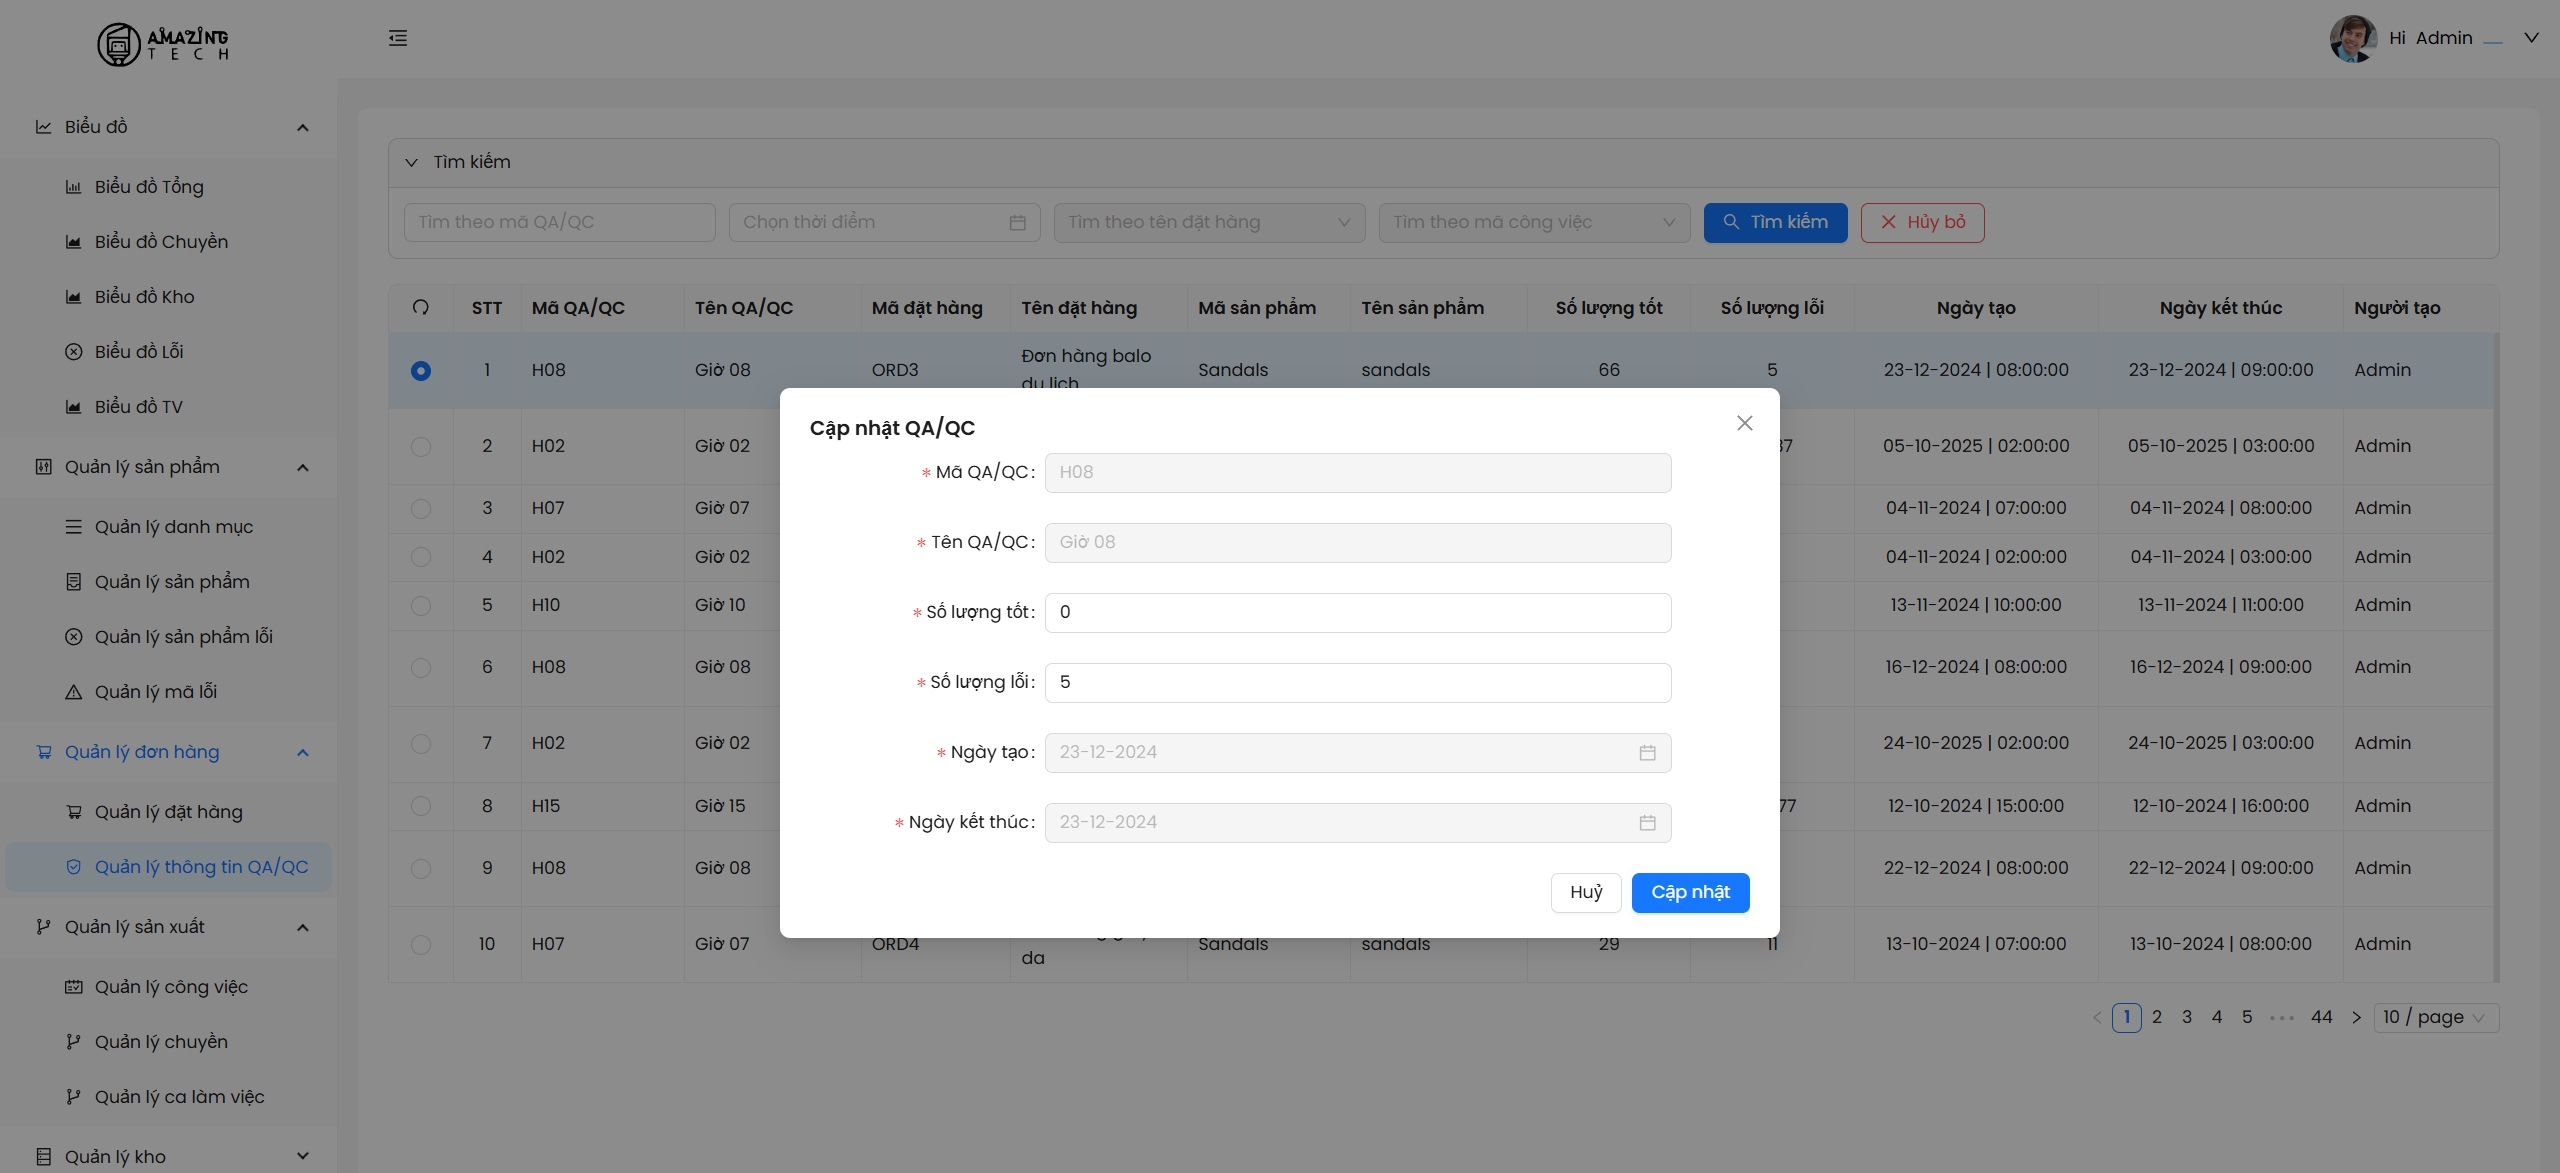
Task: Click calendar icon in Chọn thời điểm field
Action: [x=1017, y=223]
